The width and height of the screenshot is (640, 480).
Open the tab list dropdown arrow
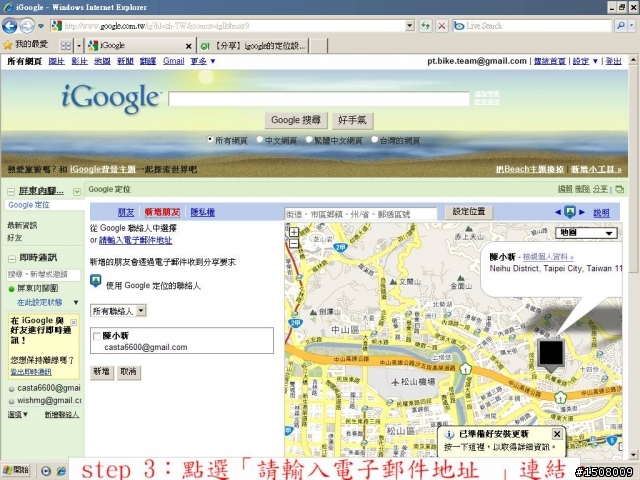[79, 46]
